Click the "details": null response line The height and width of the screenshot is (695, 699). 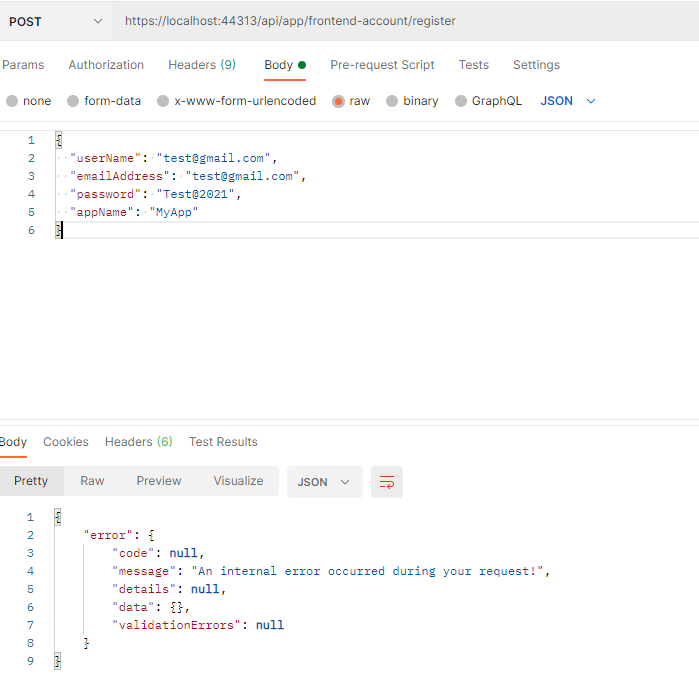pos(169,589)
